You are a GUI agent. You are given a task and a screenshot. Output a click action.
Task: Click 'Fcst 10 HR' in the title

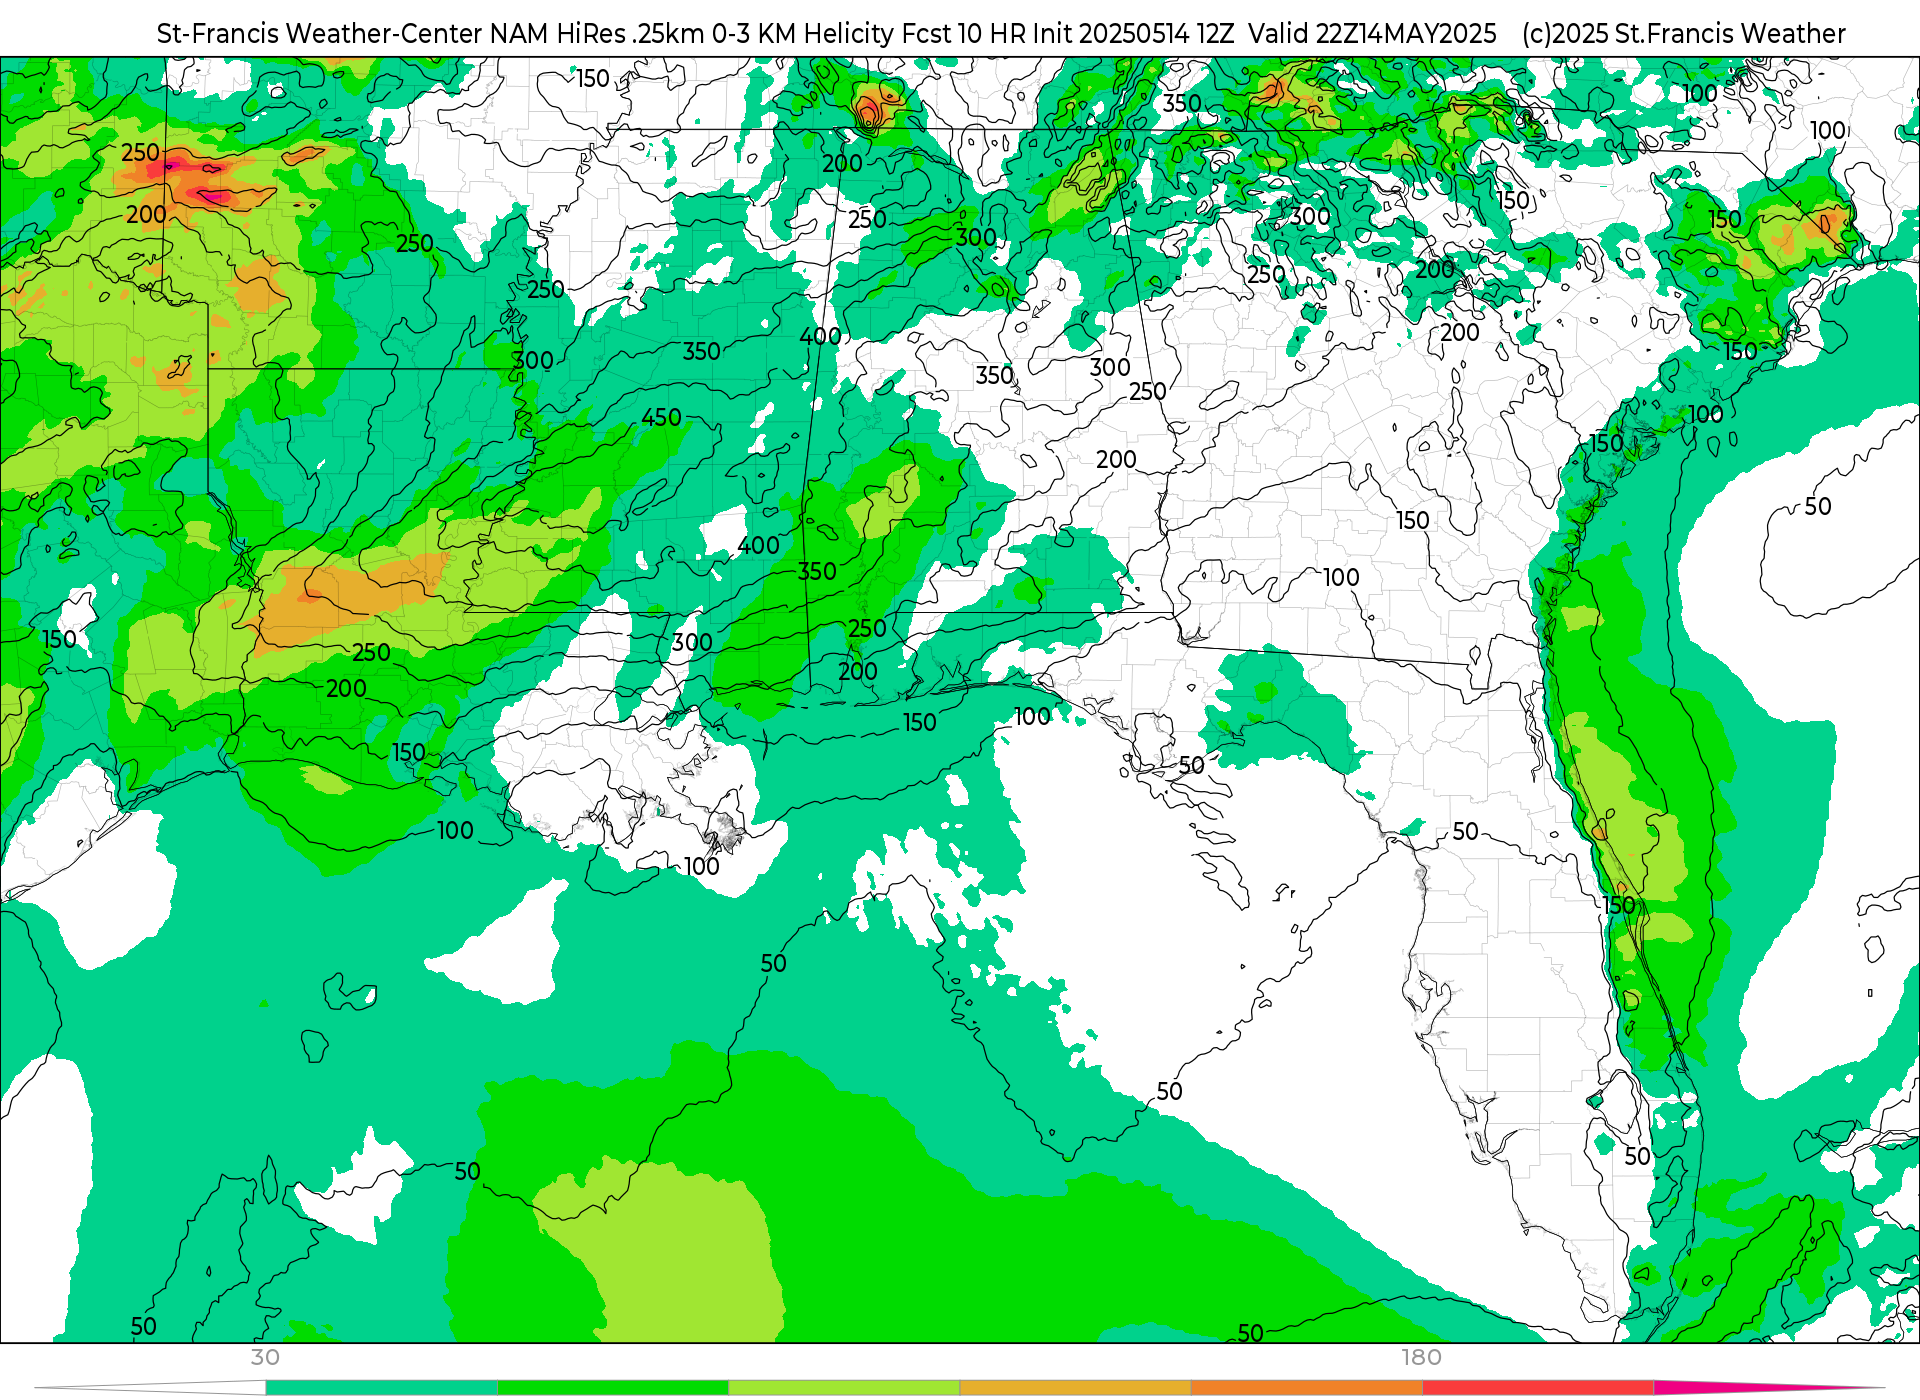pyautogui.click(x=963, y=33)
